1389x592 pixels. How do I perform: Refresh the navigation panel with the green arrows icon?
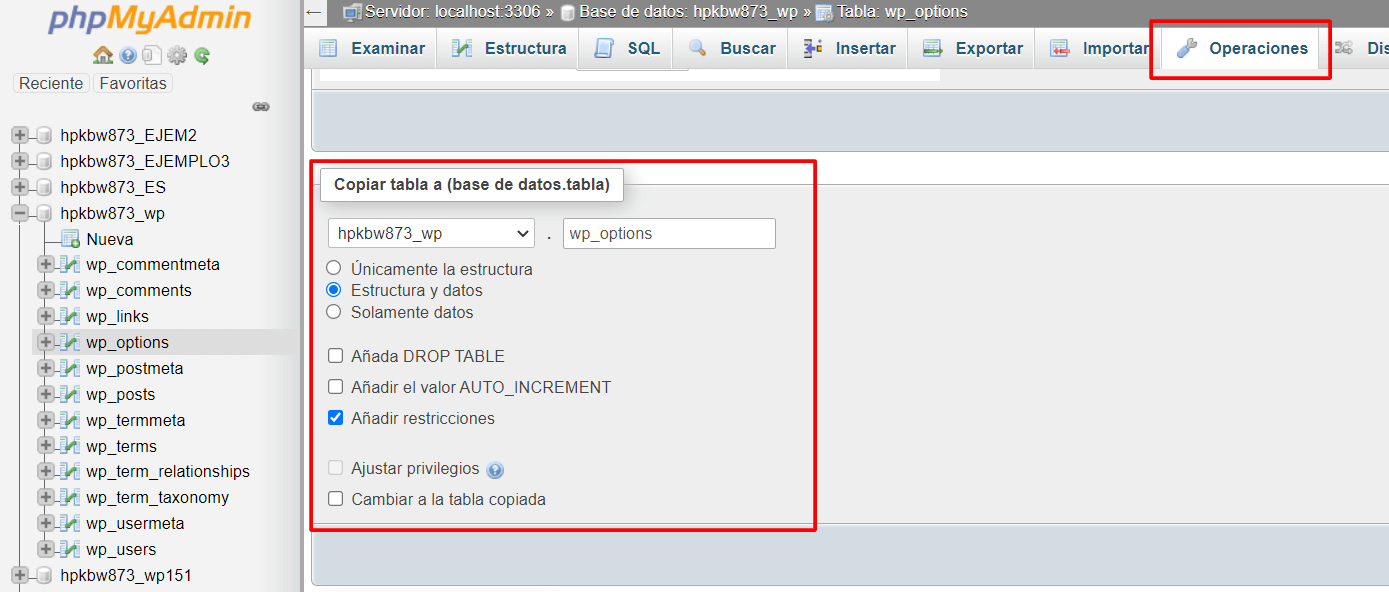pos(202,55)
